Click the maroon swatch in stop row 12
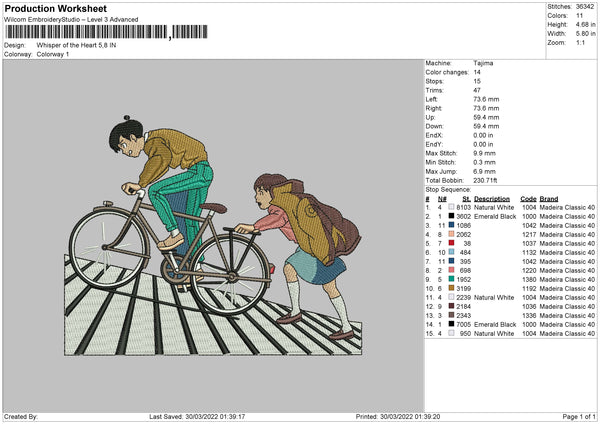 tap(452, 307)
